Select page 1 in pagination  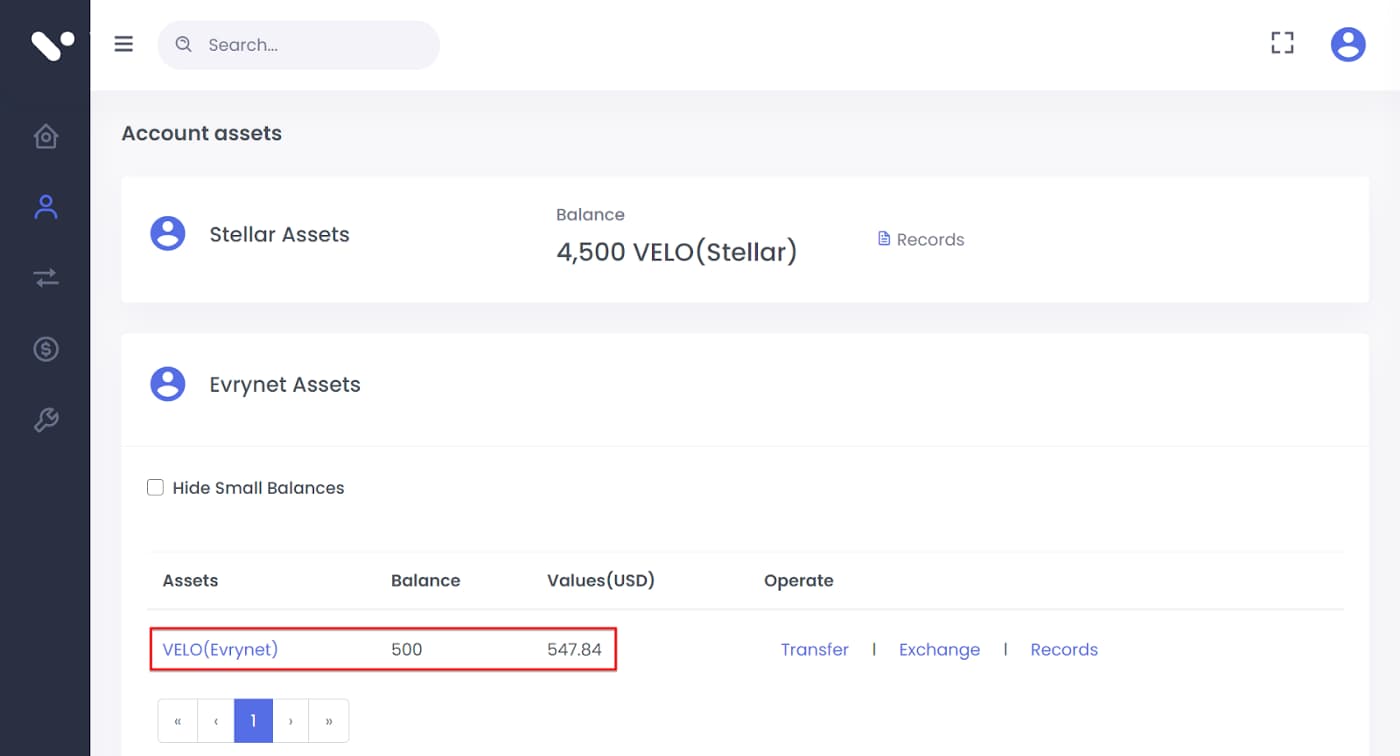[x=254, y=721]
